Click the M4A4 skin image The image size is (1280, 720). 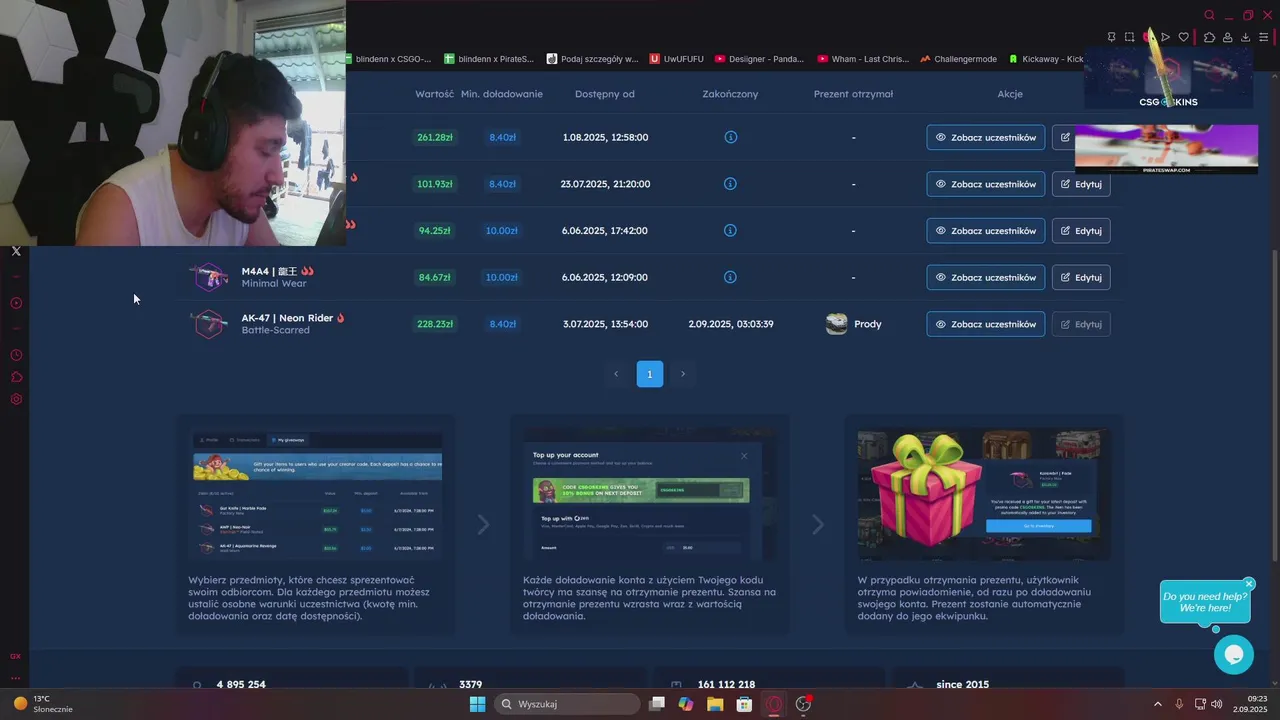[x=209, y=277]
